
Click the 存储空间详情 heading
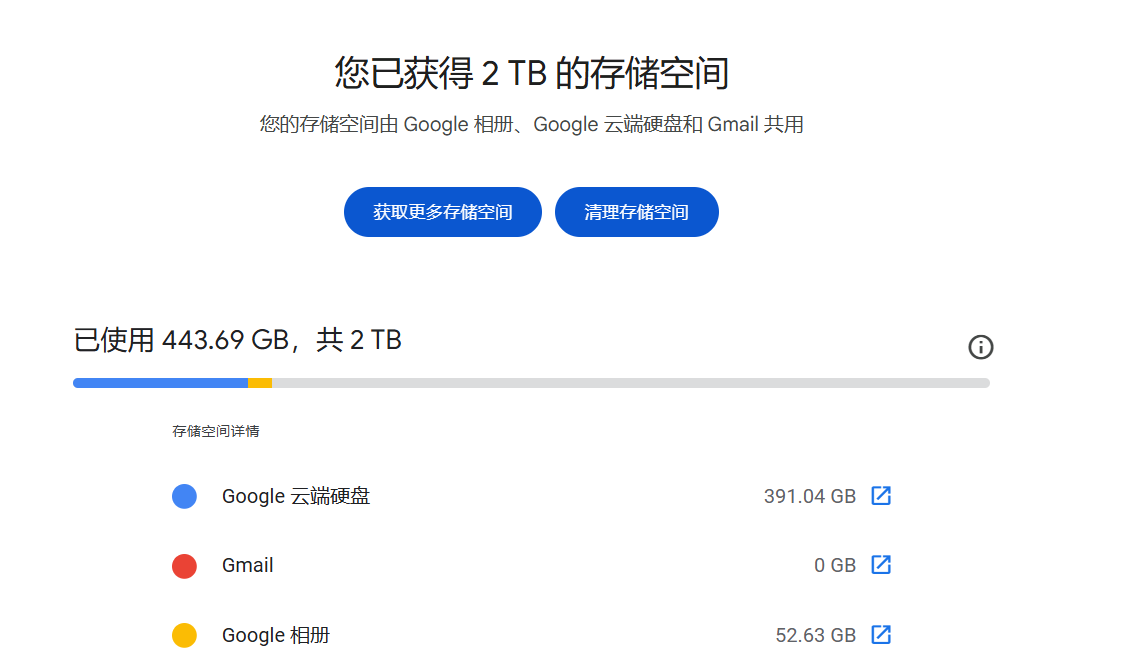point(216,431)
